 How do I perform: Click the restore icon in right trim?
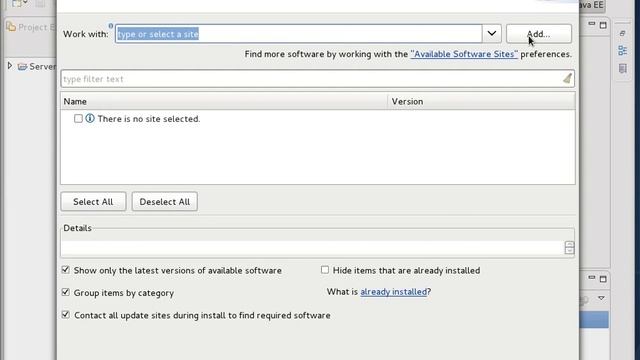[x=622, y=33]
